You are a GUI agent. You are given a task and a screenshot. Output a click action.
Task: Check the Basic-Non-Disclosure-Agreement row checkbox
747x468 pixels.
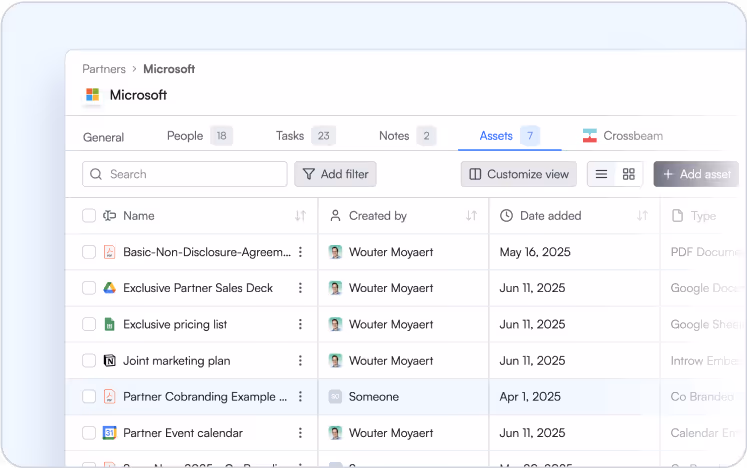[x=89, y=252]
